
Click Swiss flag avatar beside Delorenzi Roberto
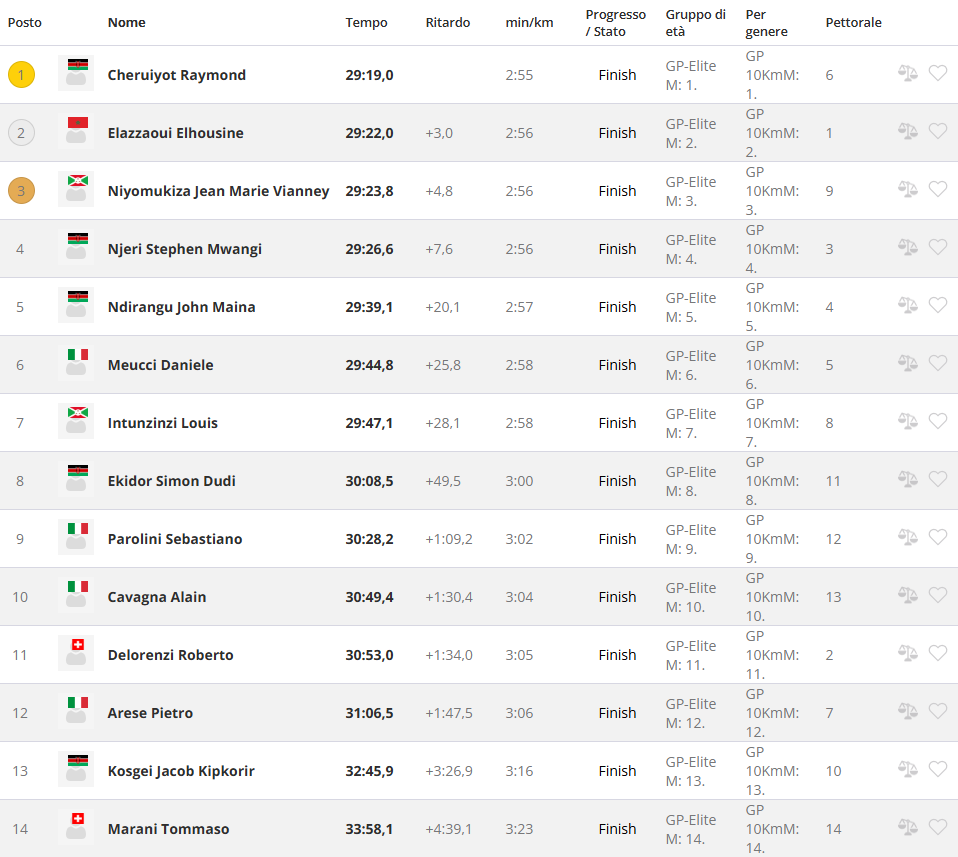click(76, 654)
